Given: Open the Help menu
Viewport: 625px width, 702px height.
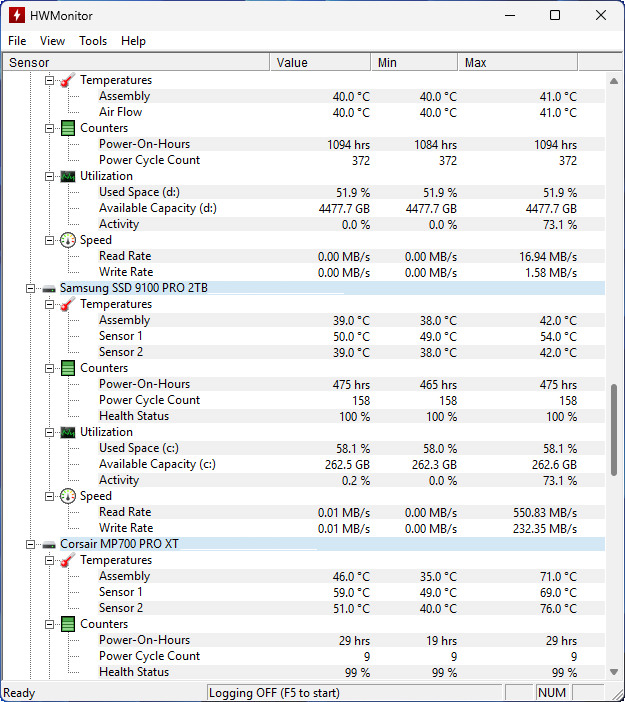Looking at the screenshot, I should click(133, 41).
